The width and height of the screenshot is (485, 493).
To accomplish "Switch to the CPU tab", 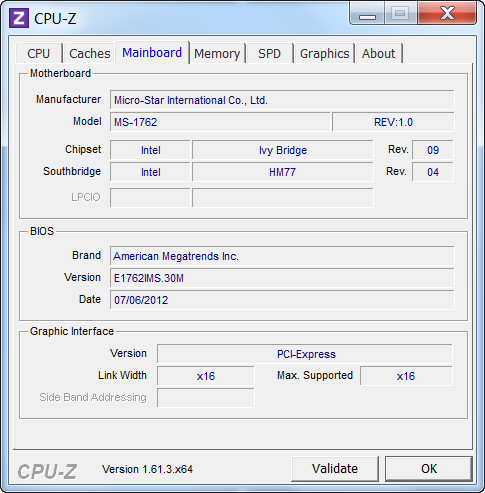I will 39,53.
